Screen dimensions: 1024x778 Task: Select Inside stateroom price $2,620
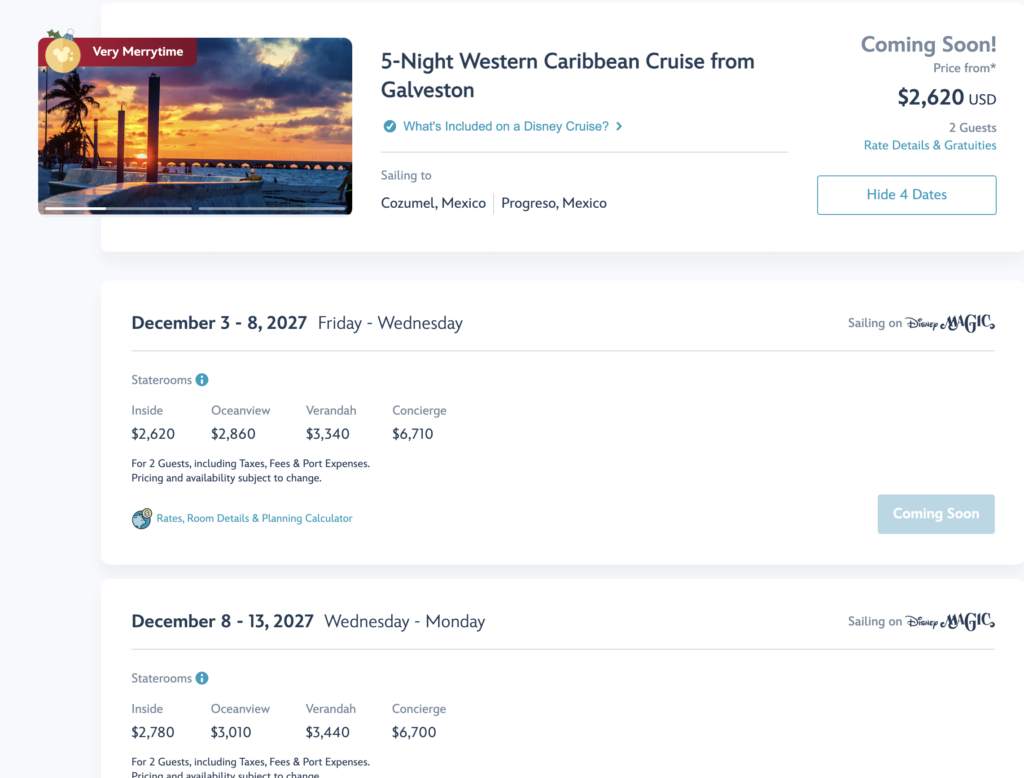tap(153, 434)
